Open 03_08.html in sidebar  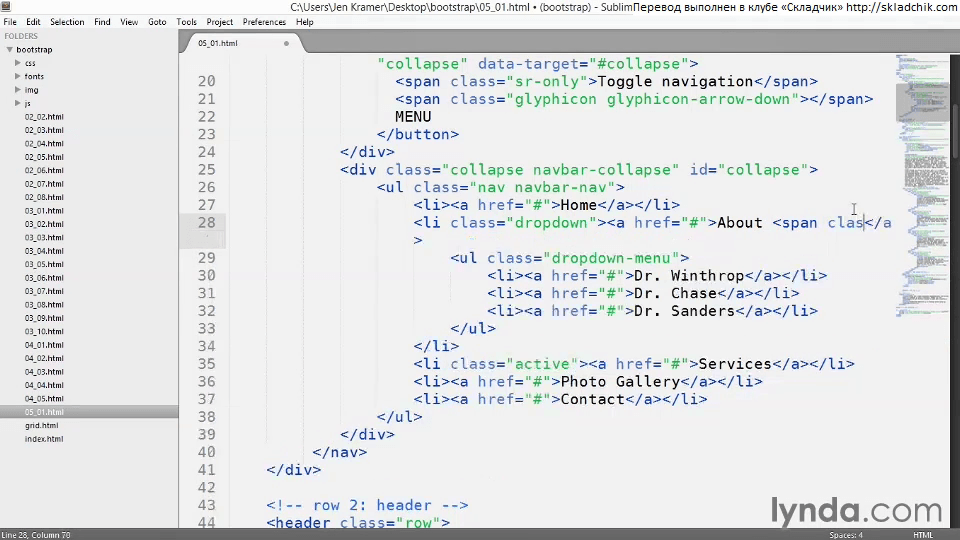tap(44, 305)
